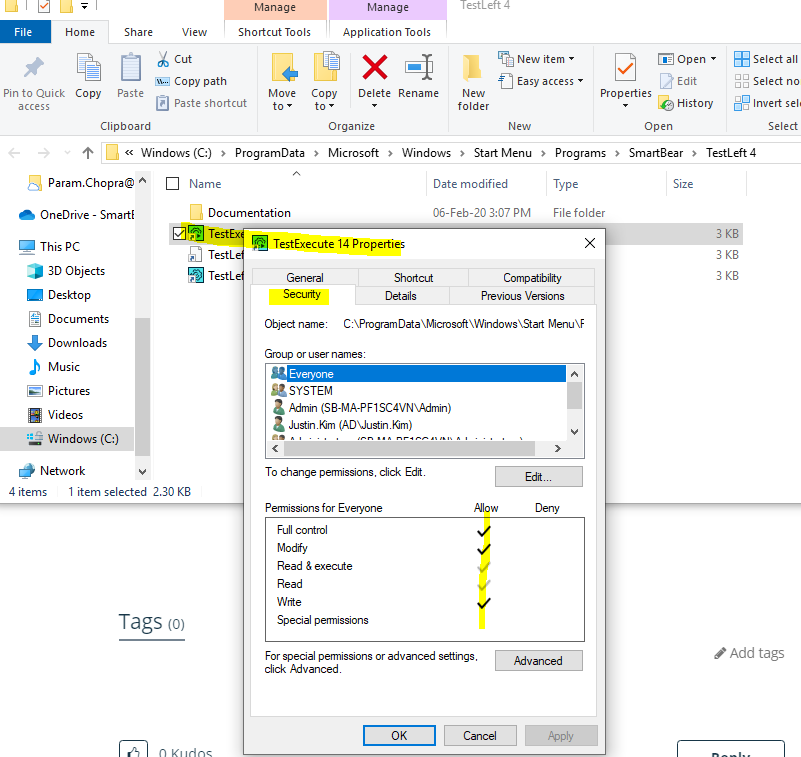Click right arrow of horizontal scrollbar in list
The image size is (801, 757).
click(x=557, y=448)
